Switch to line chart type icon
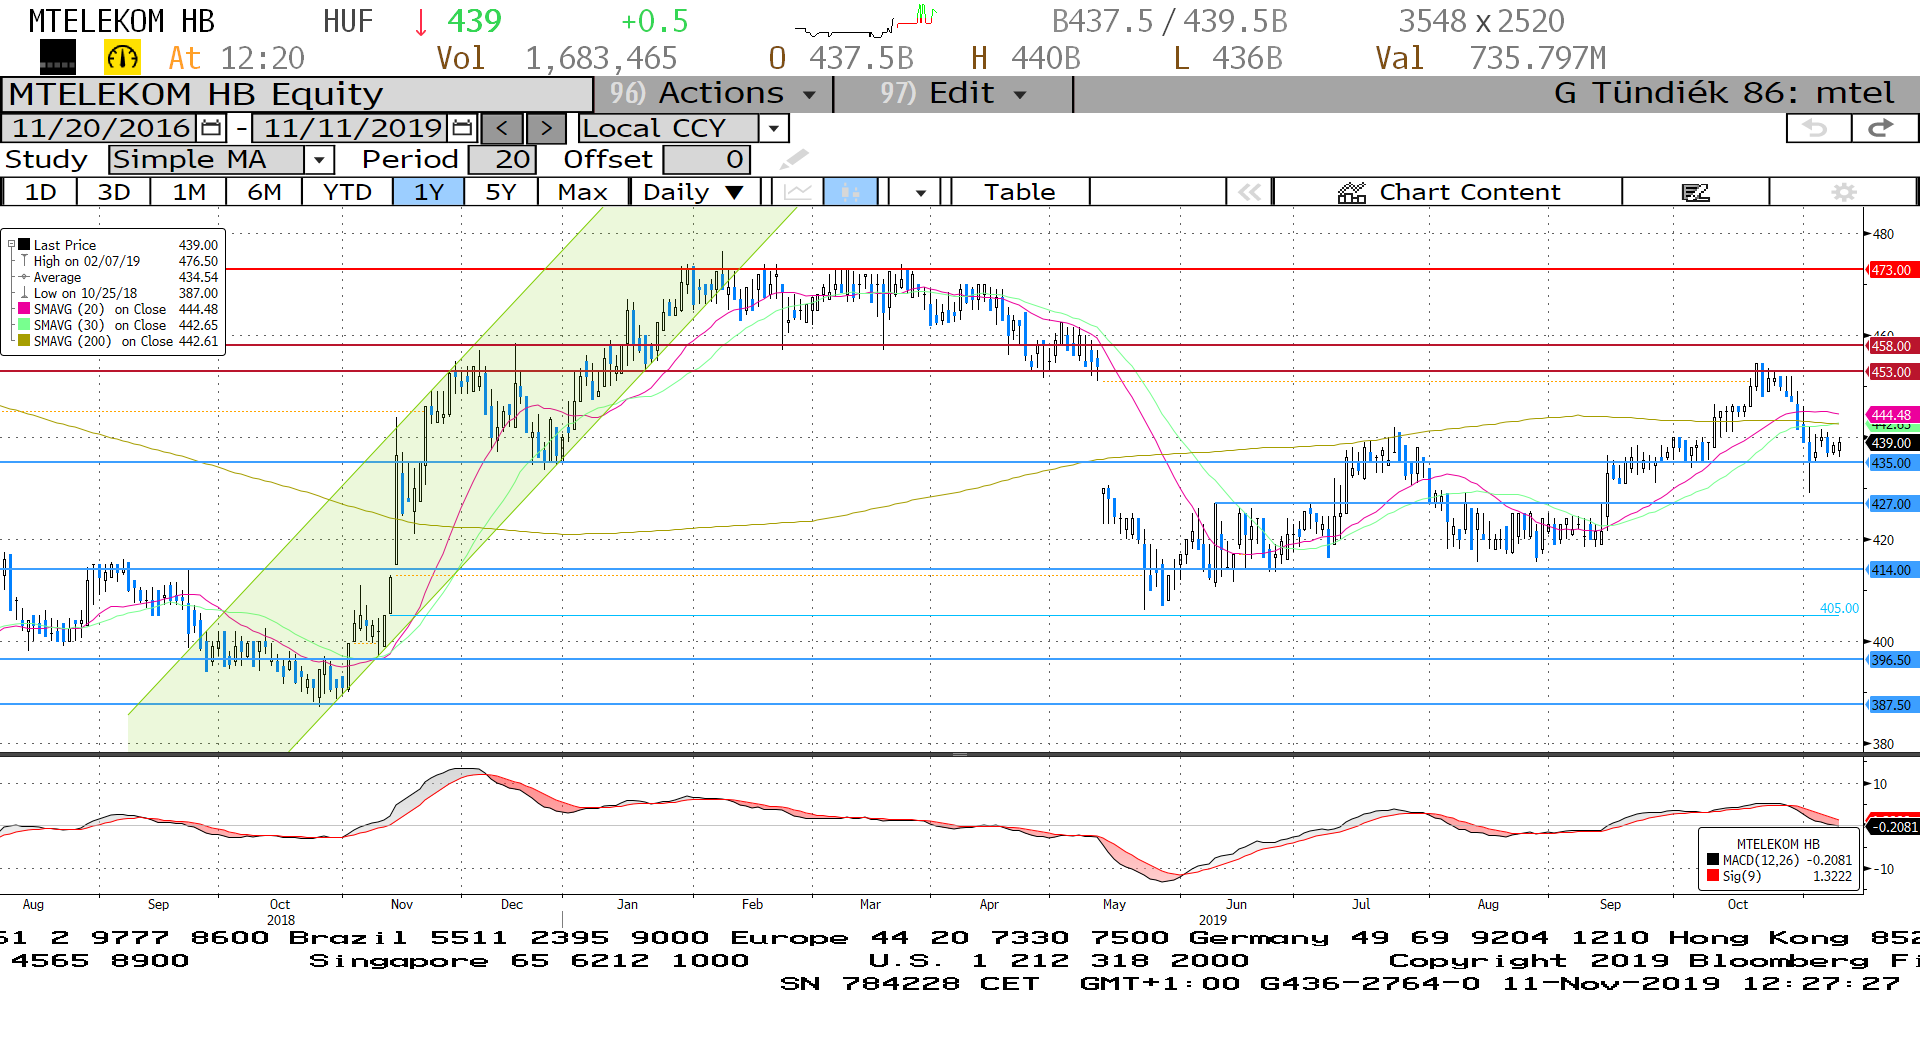The image size is (1920, 1039). pos(798,192)
